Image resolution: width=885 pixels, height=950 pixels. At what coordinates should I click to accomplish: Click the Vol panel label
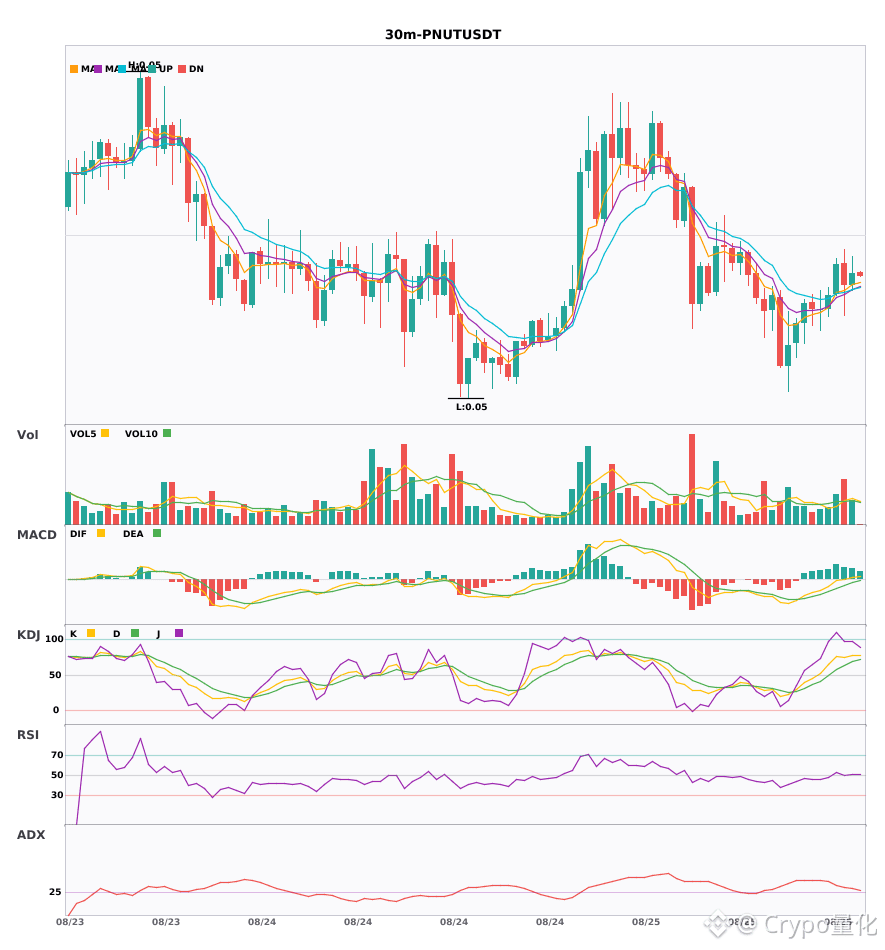27,435
